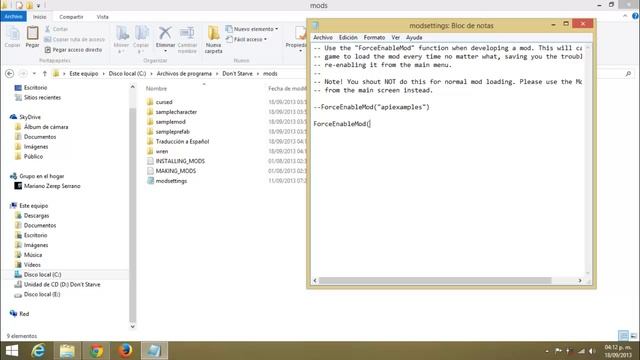640x360 pixels.
Task: Click Copiar ruta de acceso
Action: [75, 39]
